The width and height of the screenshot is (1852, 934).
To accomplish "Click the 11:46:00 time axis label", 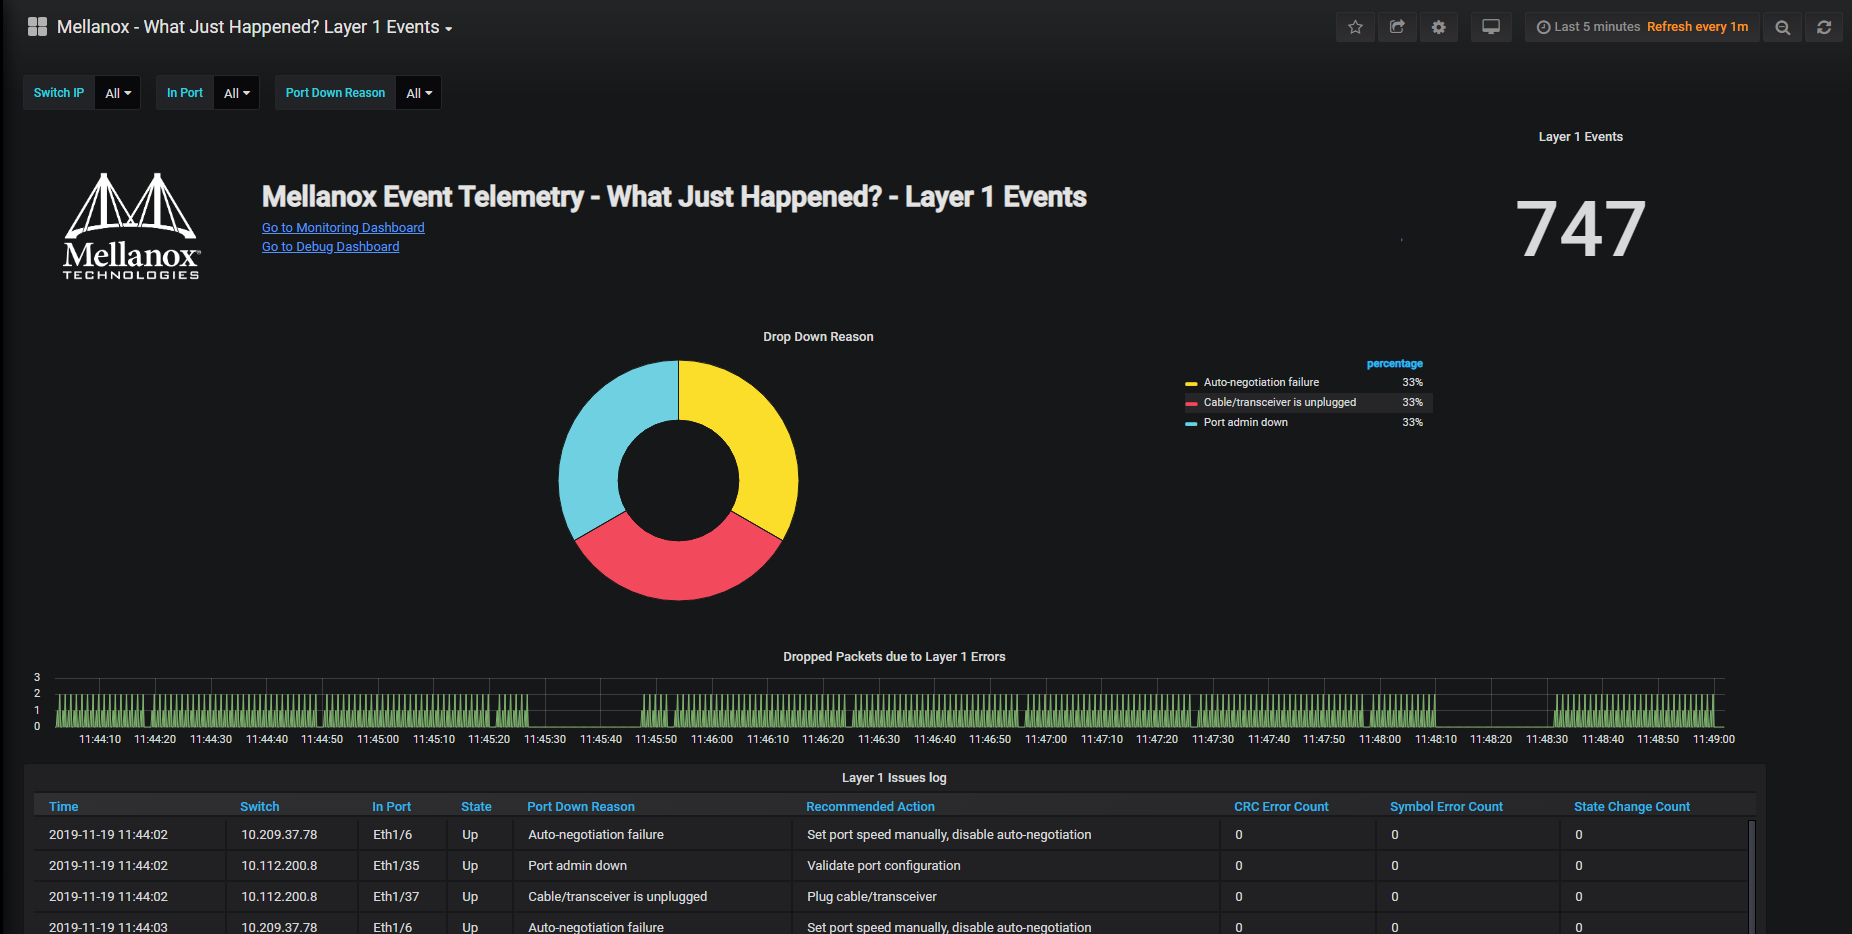I will [x=712, y=740].
